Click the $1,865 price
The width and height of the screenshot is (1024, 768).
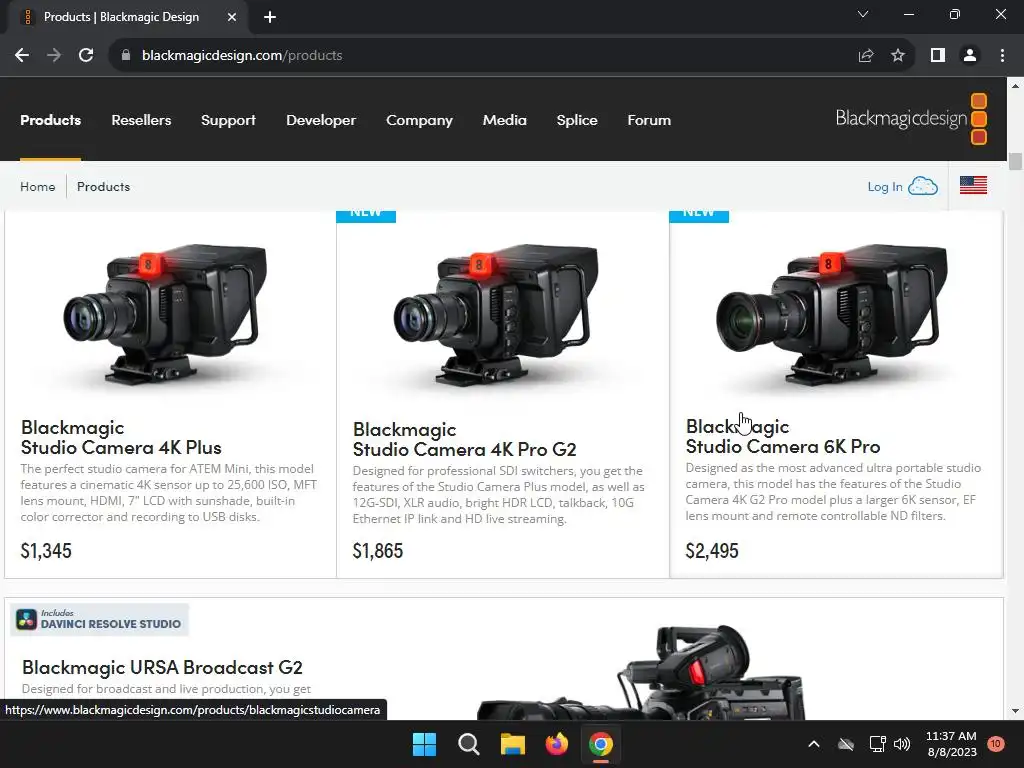(377, 551)
